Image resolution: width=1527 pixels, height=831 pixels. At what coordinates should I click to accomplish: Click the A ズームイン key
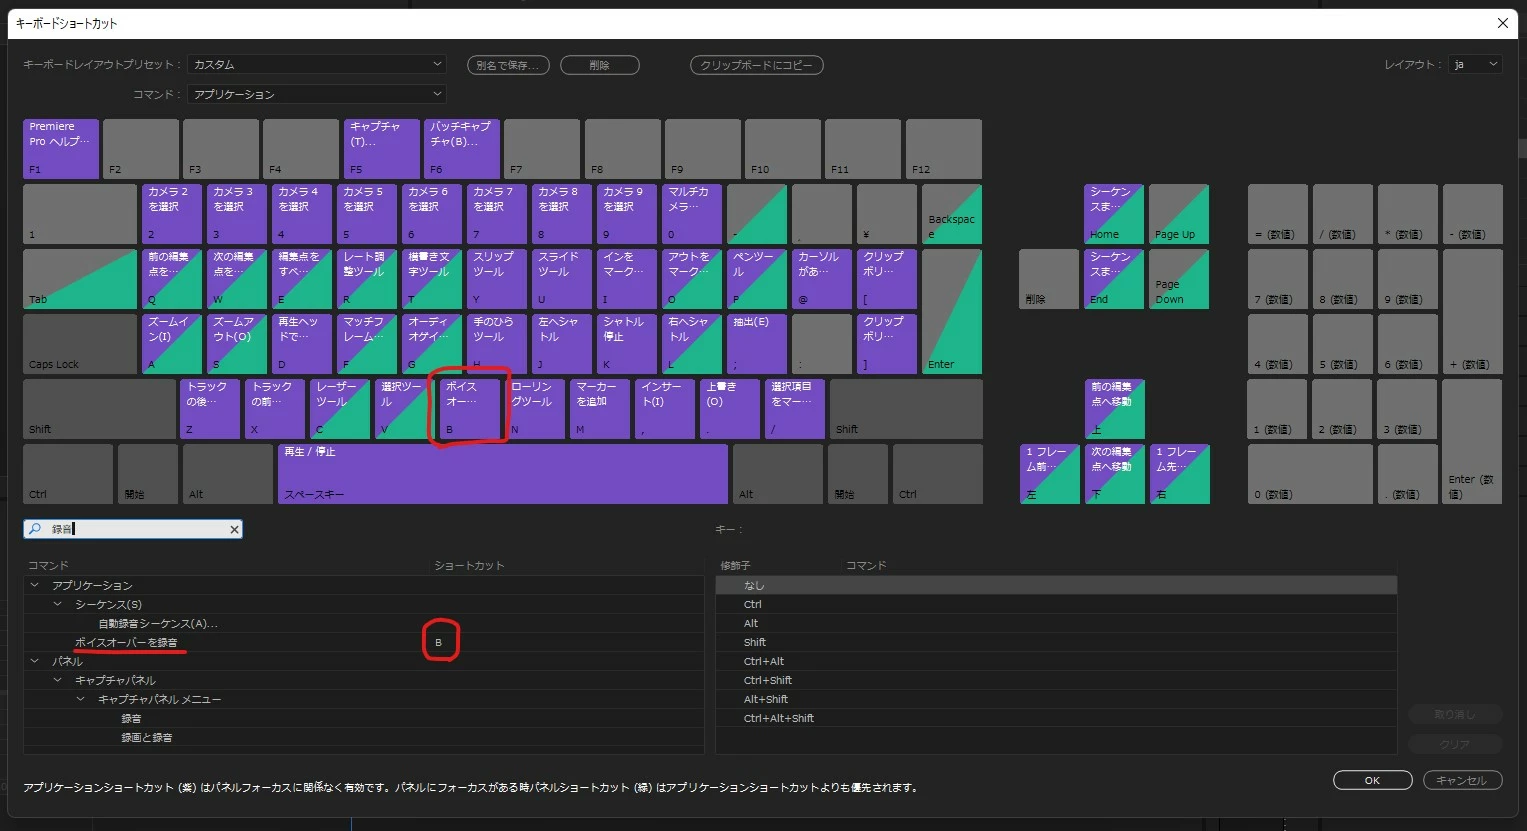click(x=172, y=344)
